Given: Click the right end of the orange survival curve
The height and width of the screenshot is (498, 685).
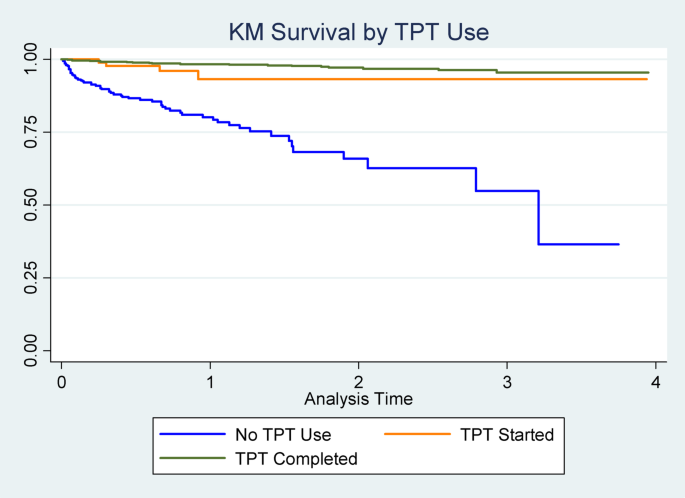Looking at the screenshot, I should pos(647,79).
